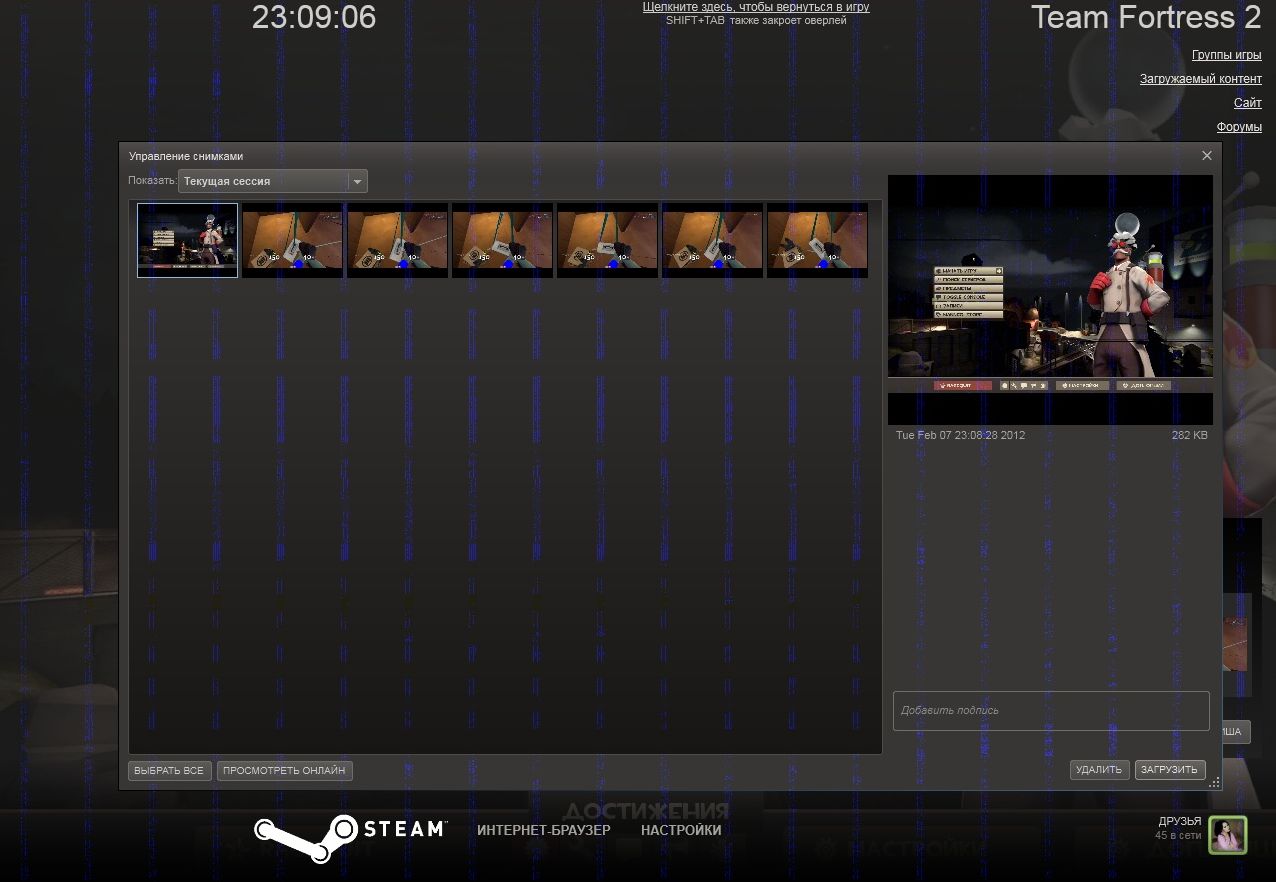Image resolution: width=1276 pixels, height=882 pixels.
Task: Open the Сайт link
Action: tap(1248, 103)
